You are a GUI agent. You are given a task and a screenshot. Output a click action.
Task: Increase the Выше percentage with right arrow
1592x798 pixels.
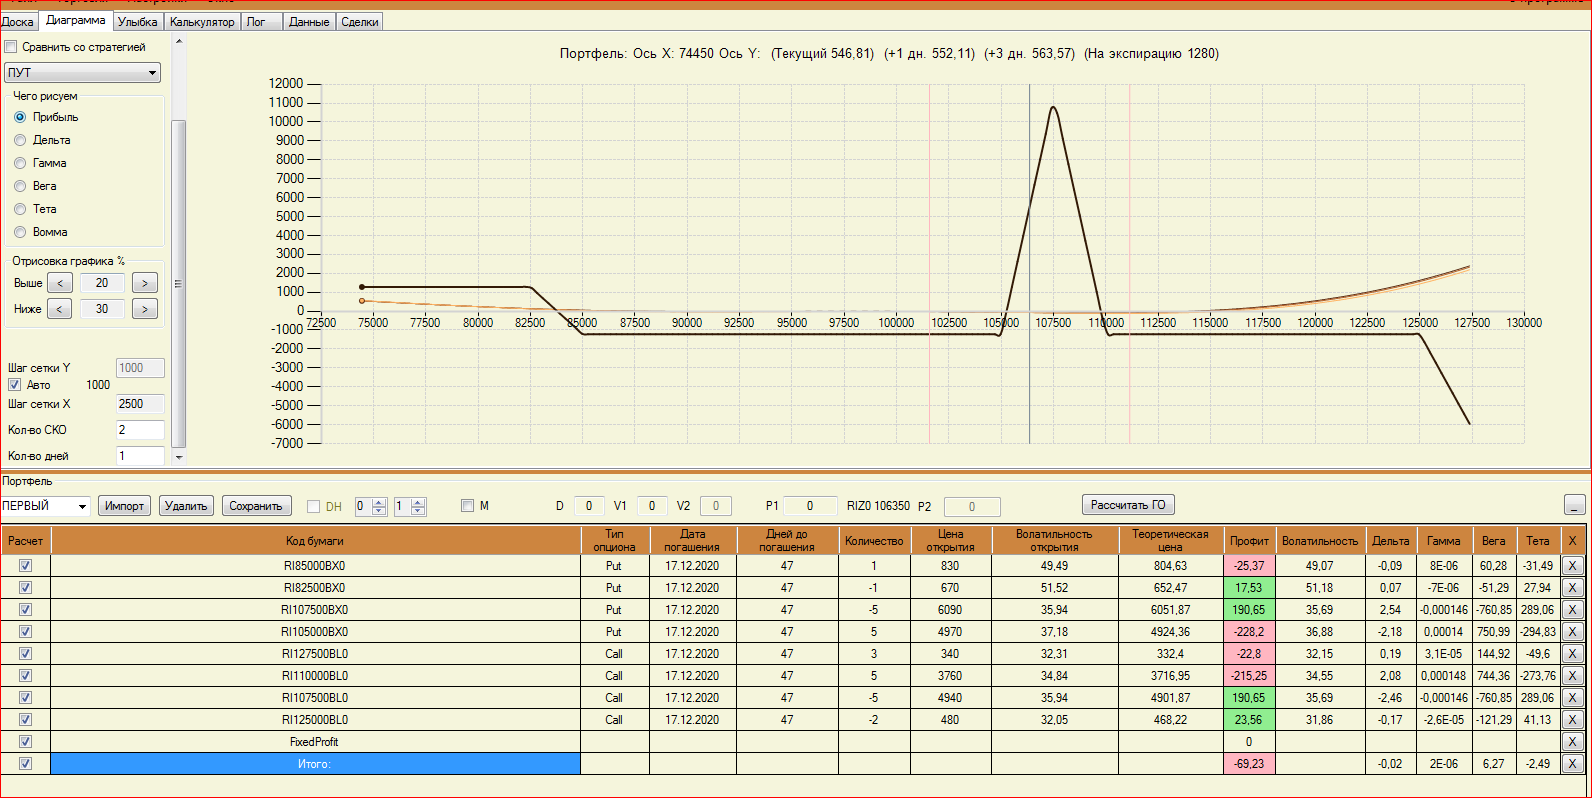(x=145, y=283)
